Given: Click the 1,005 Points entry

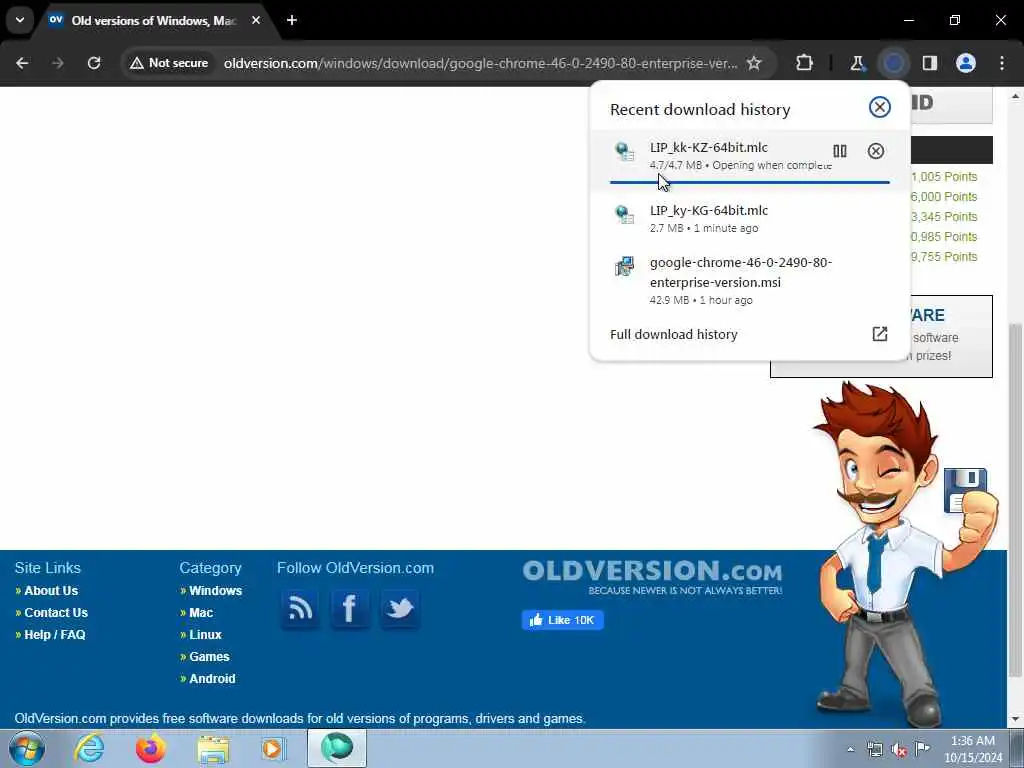Looking at the screenshot, I should (944, 177).
